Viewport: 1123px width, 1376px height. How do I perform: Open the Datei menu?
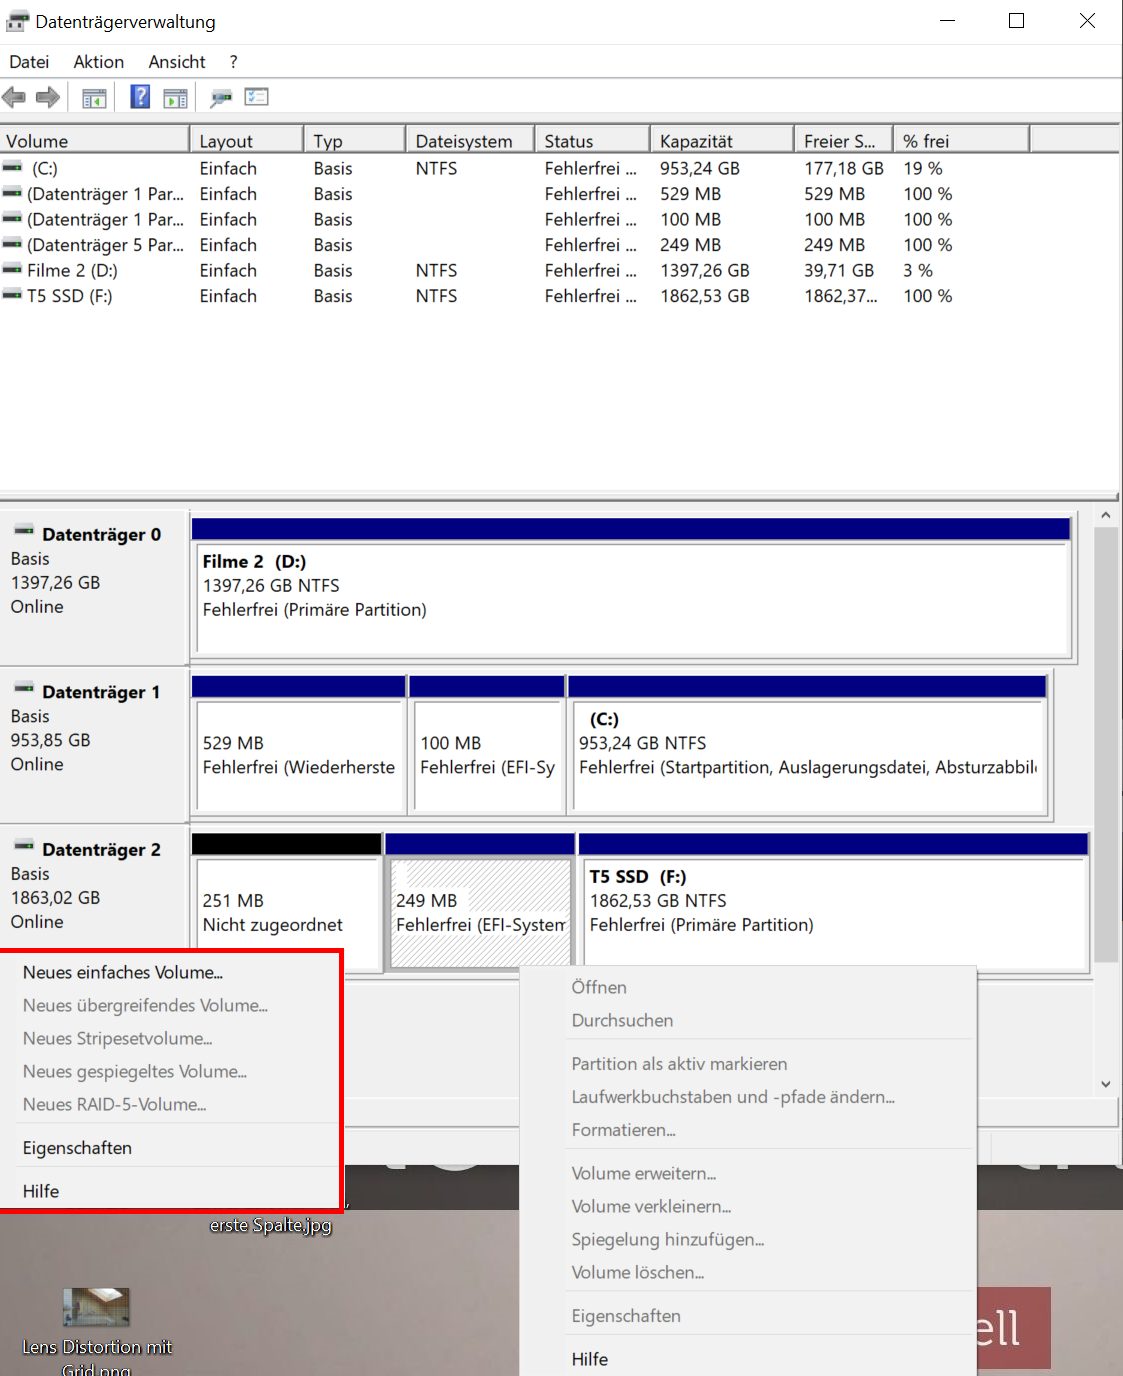coord(29,62)
